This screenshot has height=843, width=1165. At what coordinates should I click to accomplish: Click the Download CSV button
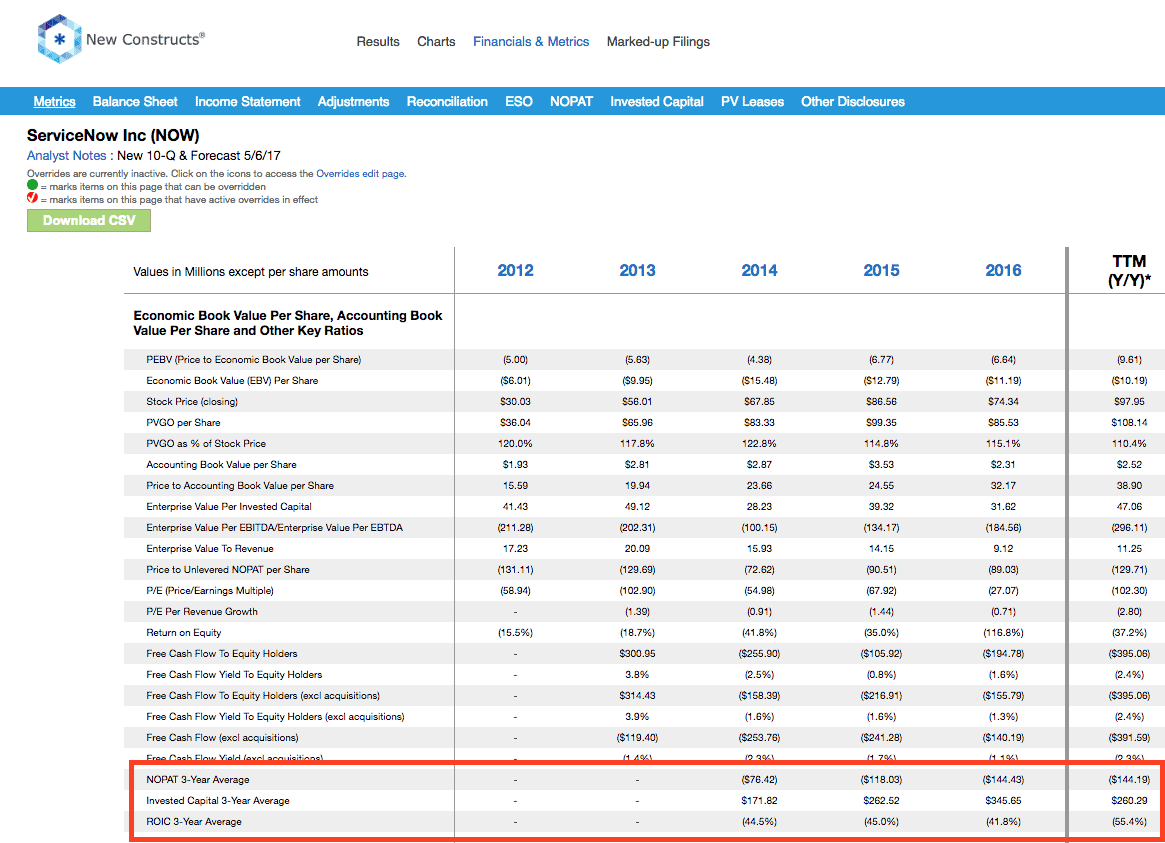(89, 221)
